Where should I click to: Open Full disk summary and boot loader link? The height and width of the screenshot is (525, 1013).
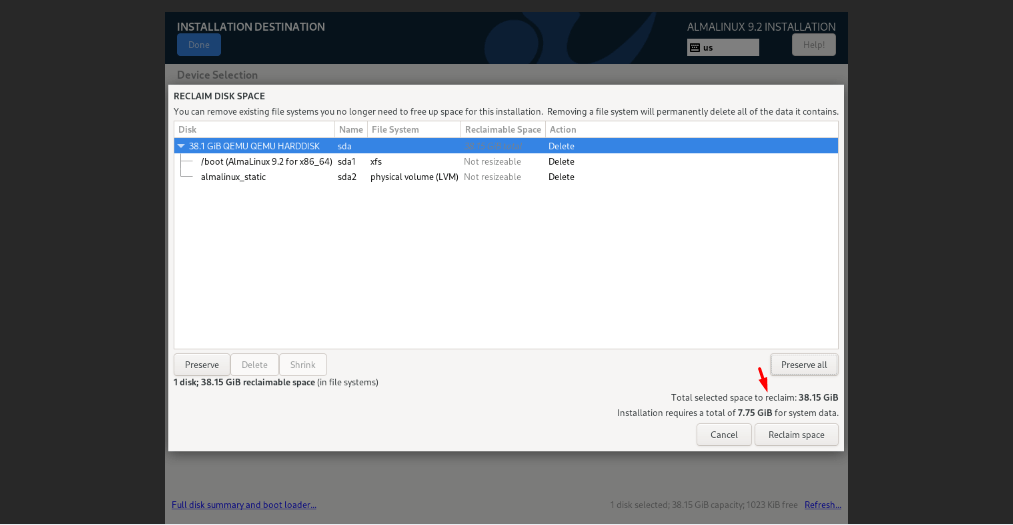pos(244,505)
